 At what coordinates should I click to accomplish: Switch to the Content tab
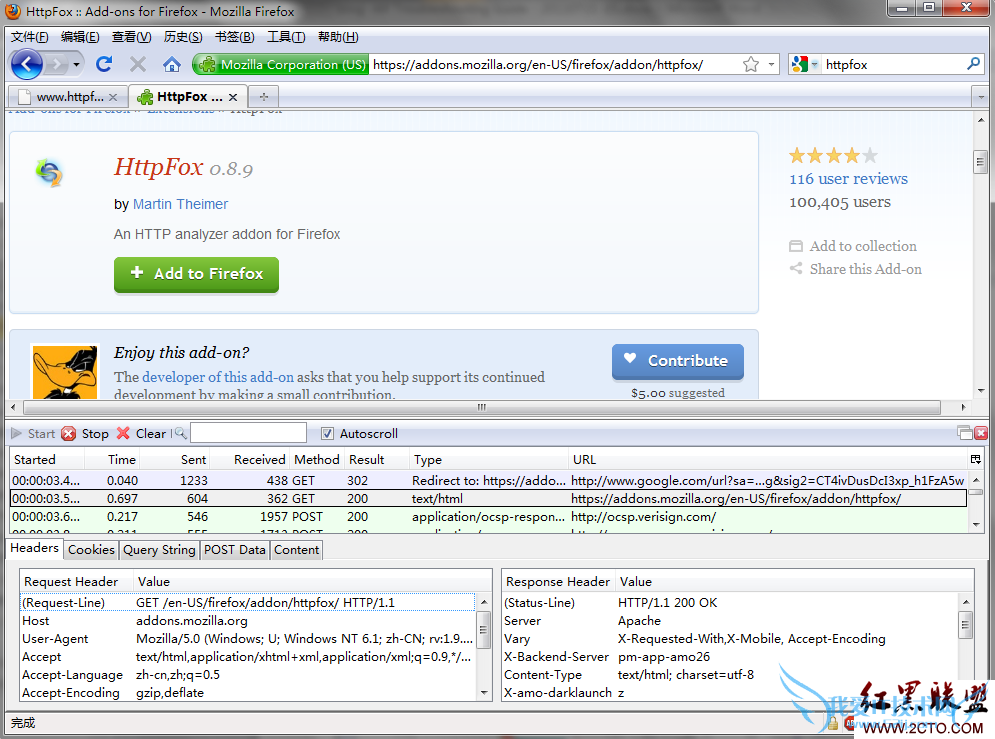pyautogui.click(x=296, y=550)
